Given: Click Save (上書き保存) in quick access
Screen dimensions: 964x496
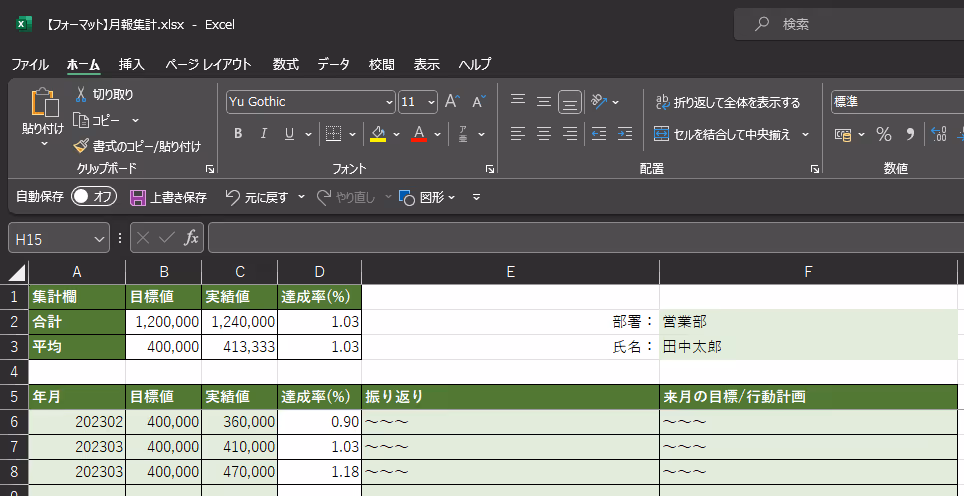Looking at the screenshot, I should [x=168, y=197].
